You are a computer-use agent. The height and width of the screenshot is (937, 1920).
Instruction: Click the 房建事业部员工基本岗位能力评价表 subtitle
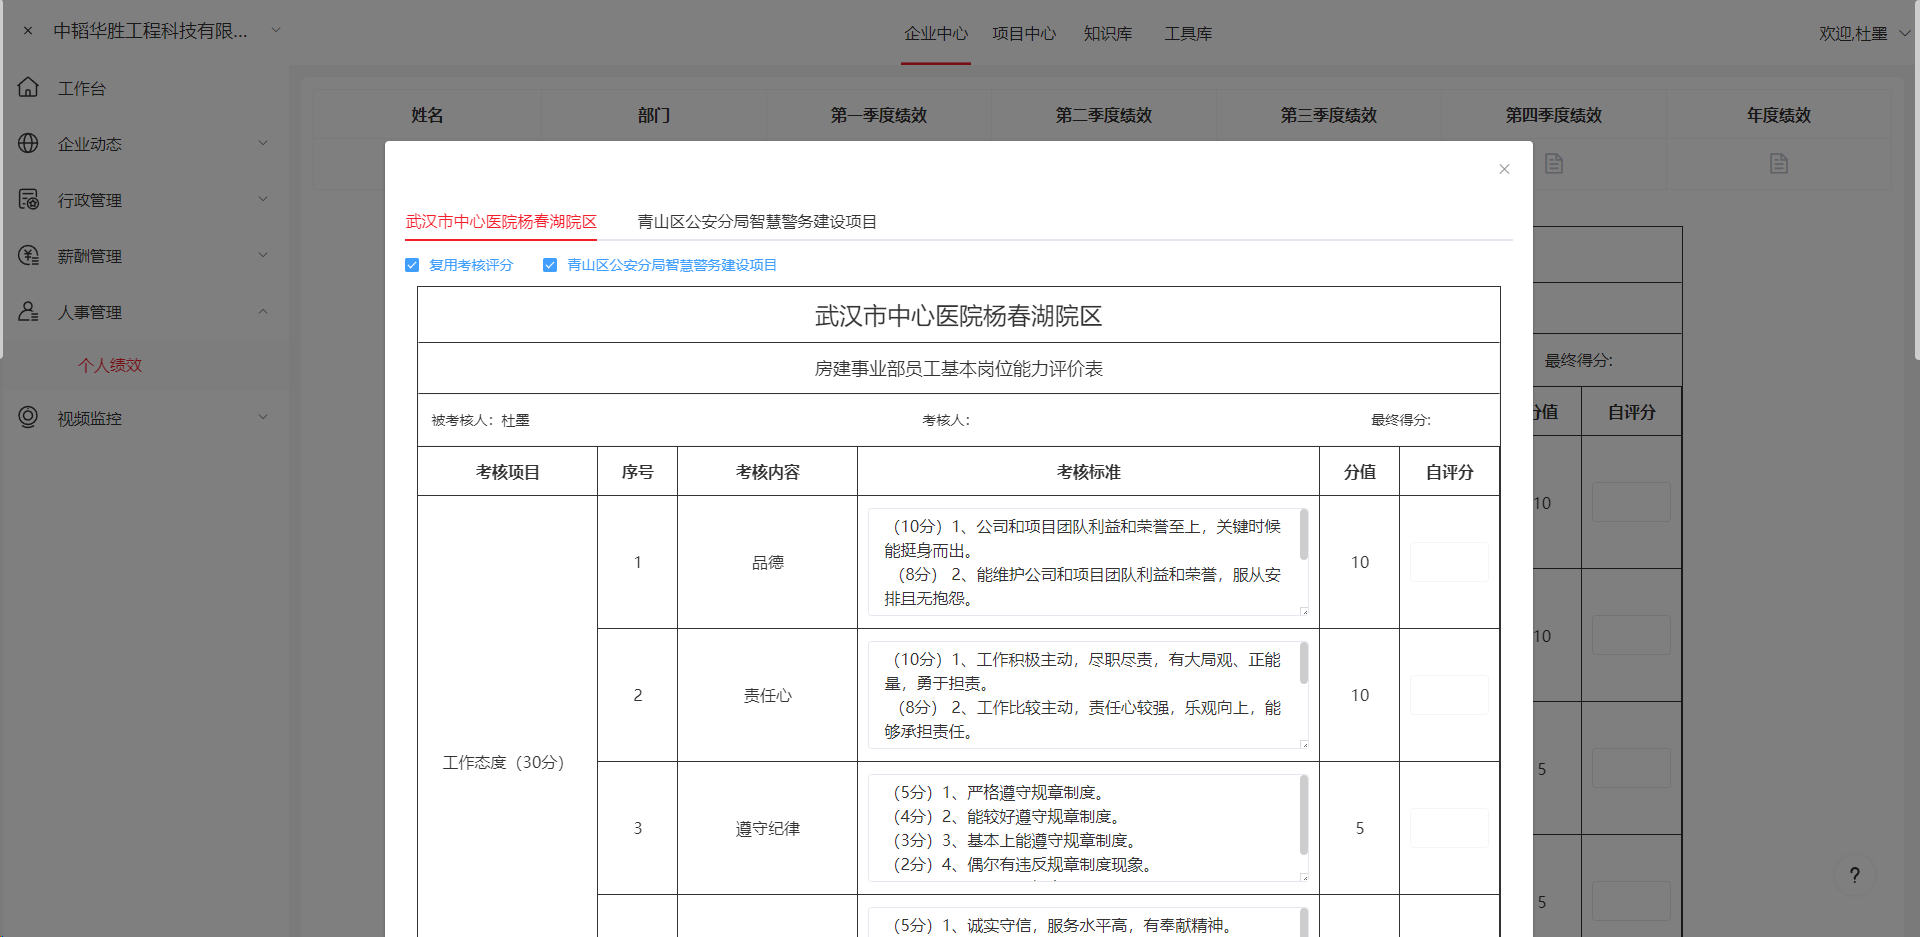point(958,369)
